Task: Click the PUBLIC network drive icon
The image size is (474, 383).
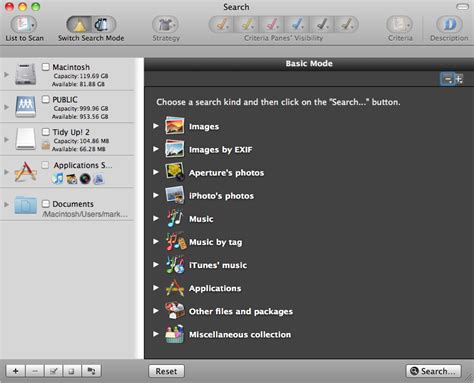Action: [x=26, y=106]
